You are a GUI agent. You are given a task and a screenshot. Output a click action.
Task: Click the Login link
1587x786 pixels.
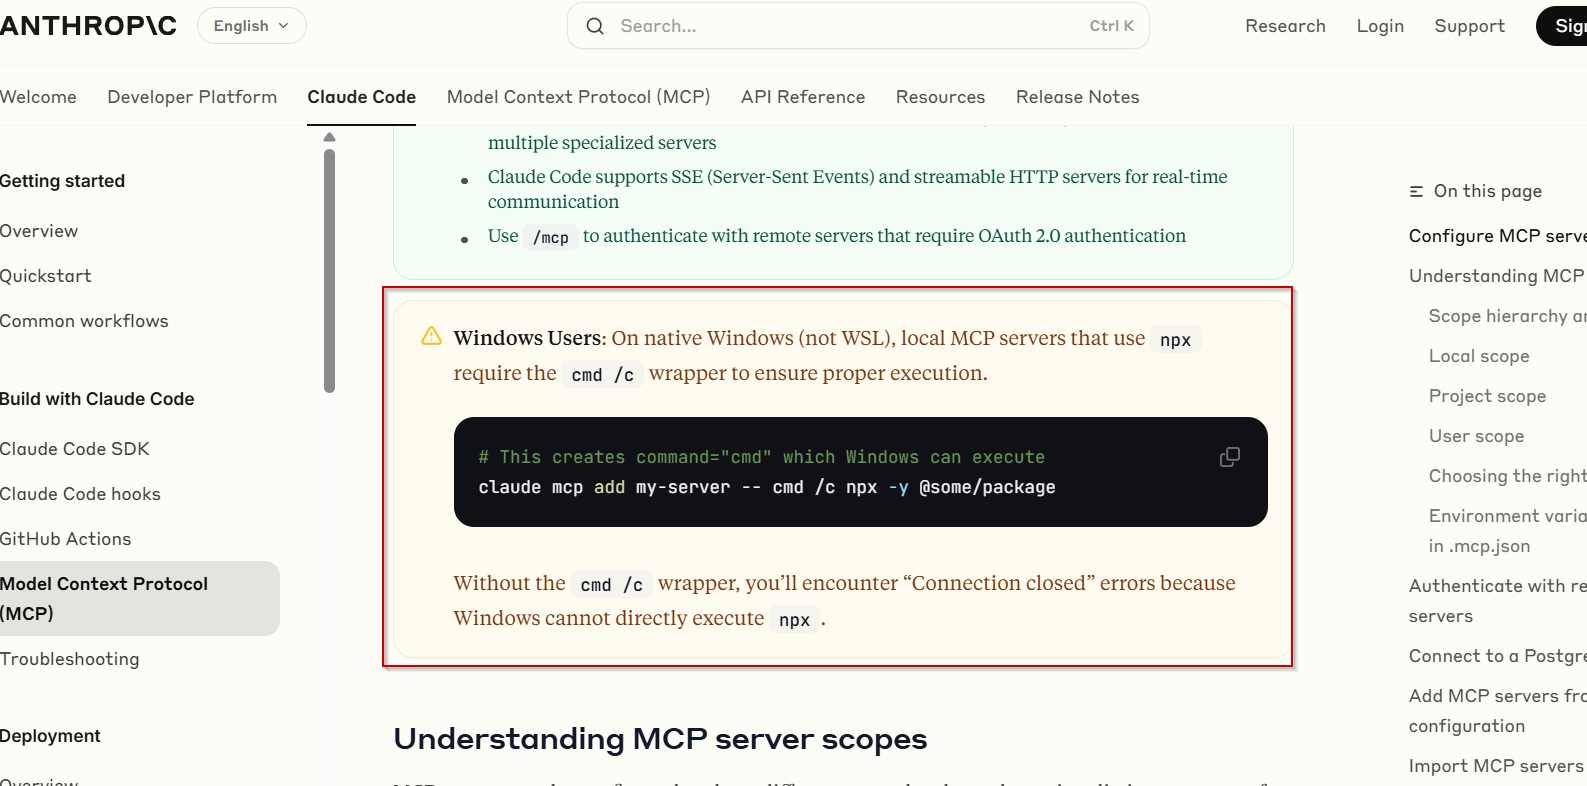(x=1380, y=26)
